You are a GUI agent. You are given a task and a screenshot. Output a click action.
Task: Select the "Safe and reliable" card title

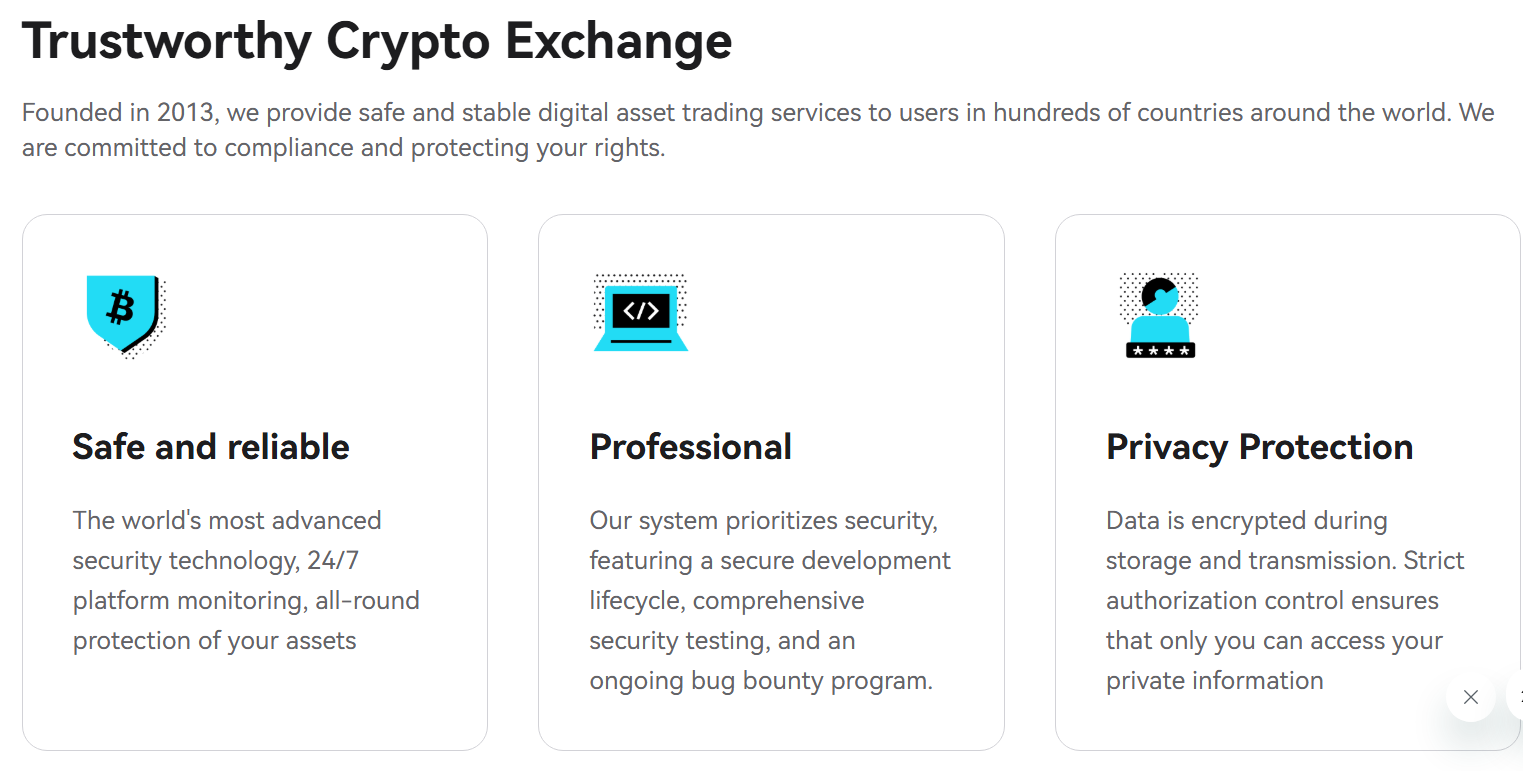(211, 447)
